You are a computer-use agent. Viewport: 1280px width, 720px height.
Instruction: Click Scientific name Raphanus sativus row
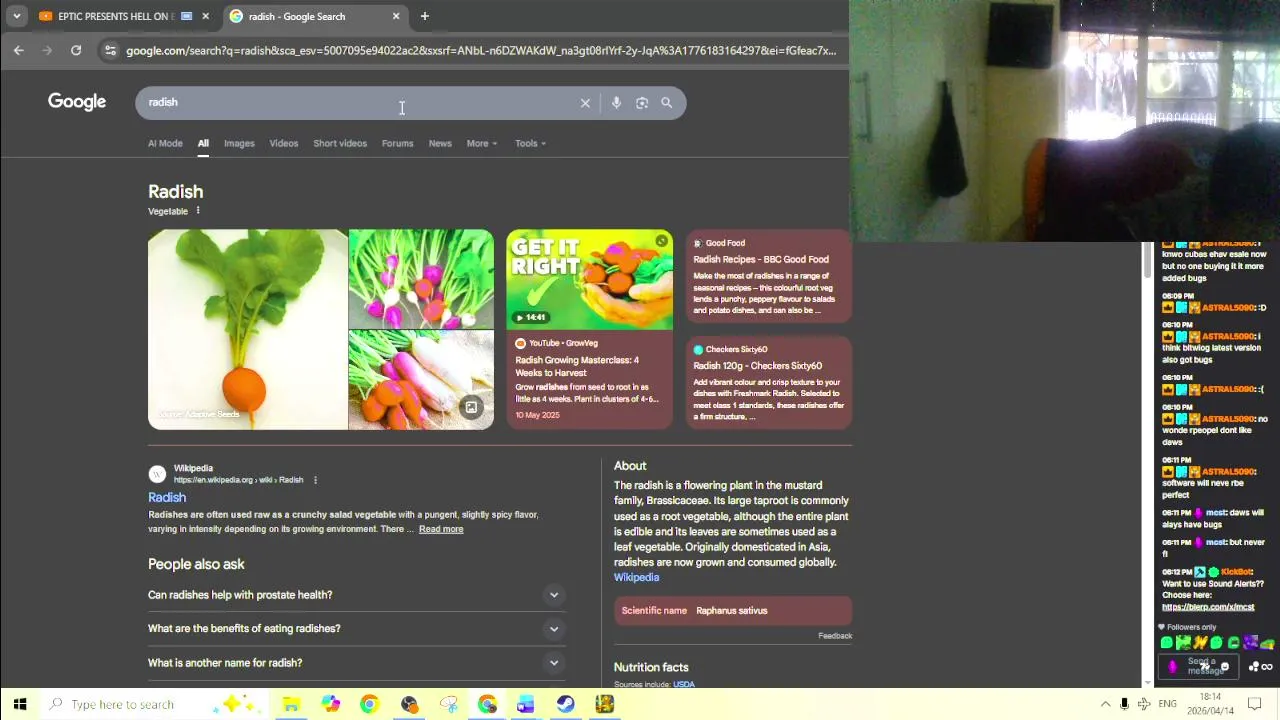[733, 611]
